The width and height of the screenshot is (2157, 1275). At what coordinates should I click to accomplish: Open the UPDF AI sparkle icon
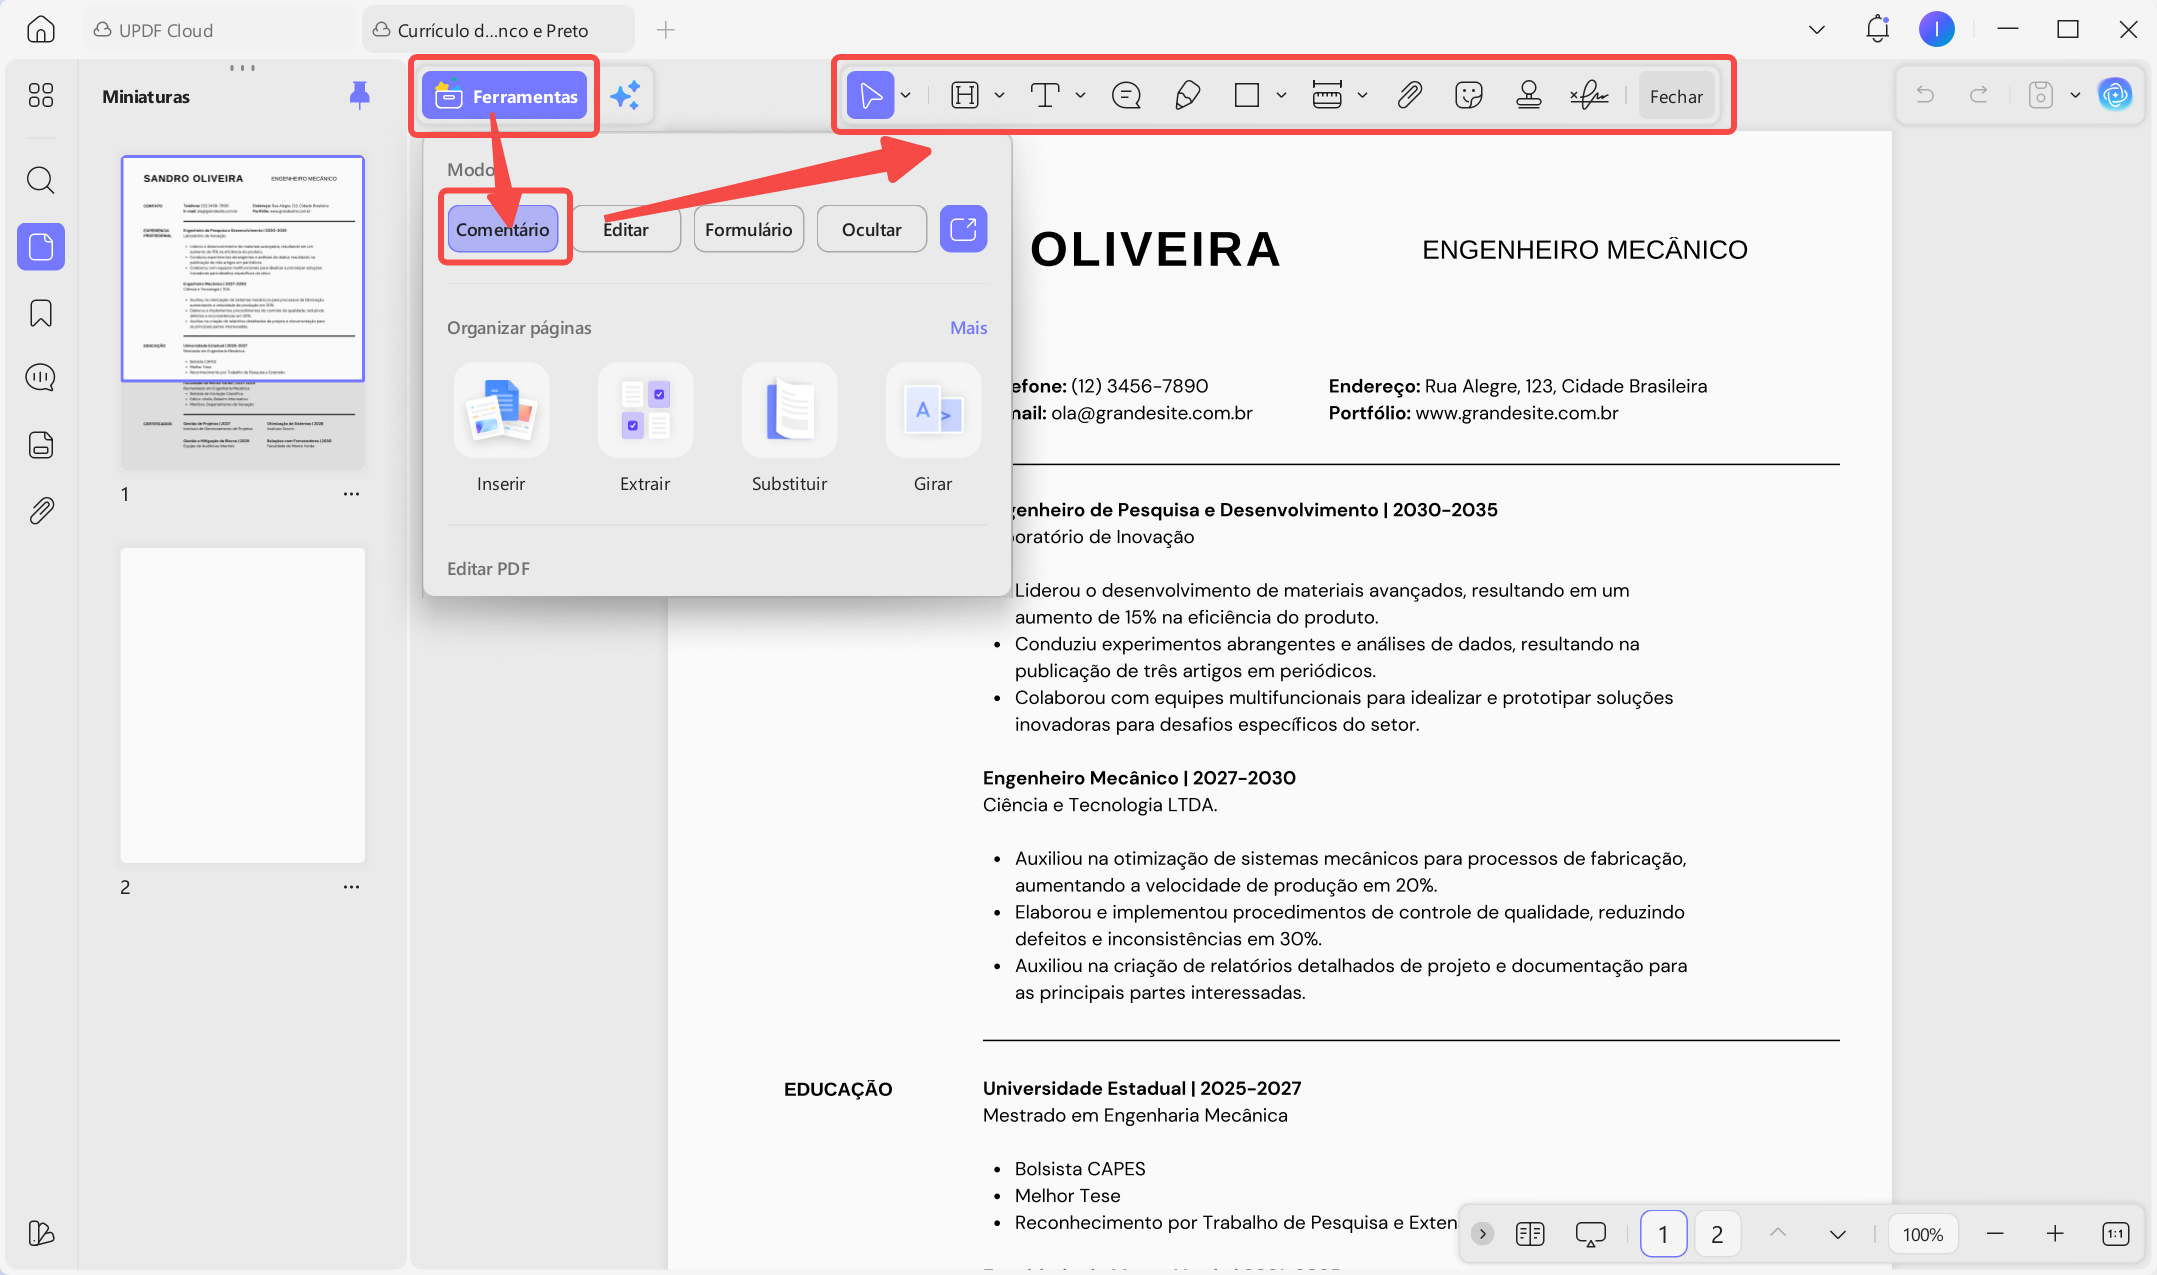626,96
